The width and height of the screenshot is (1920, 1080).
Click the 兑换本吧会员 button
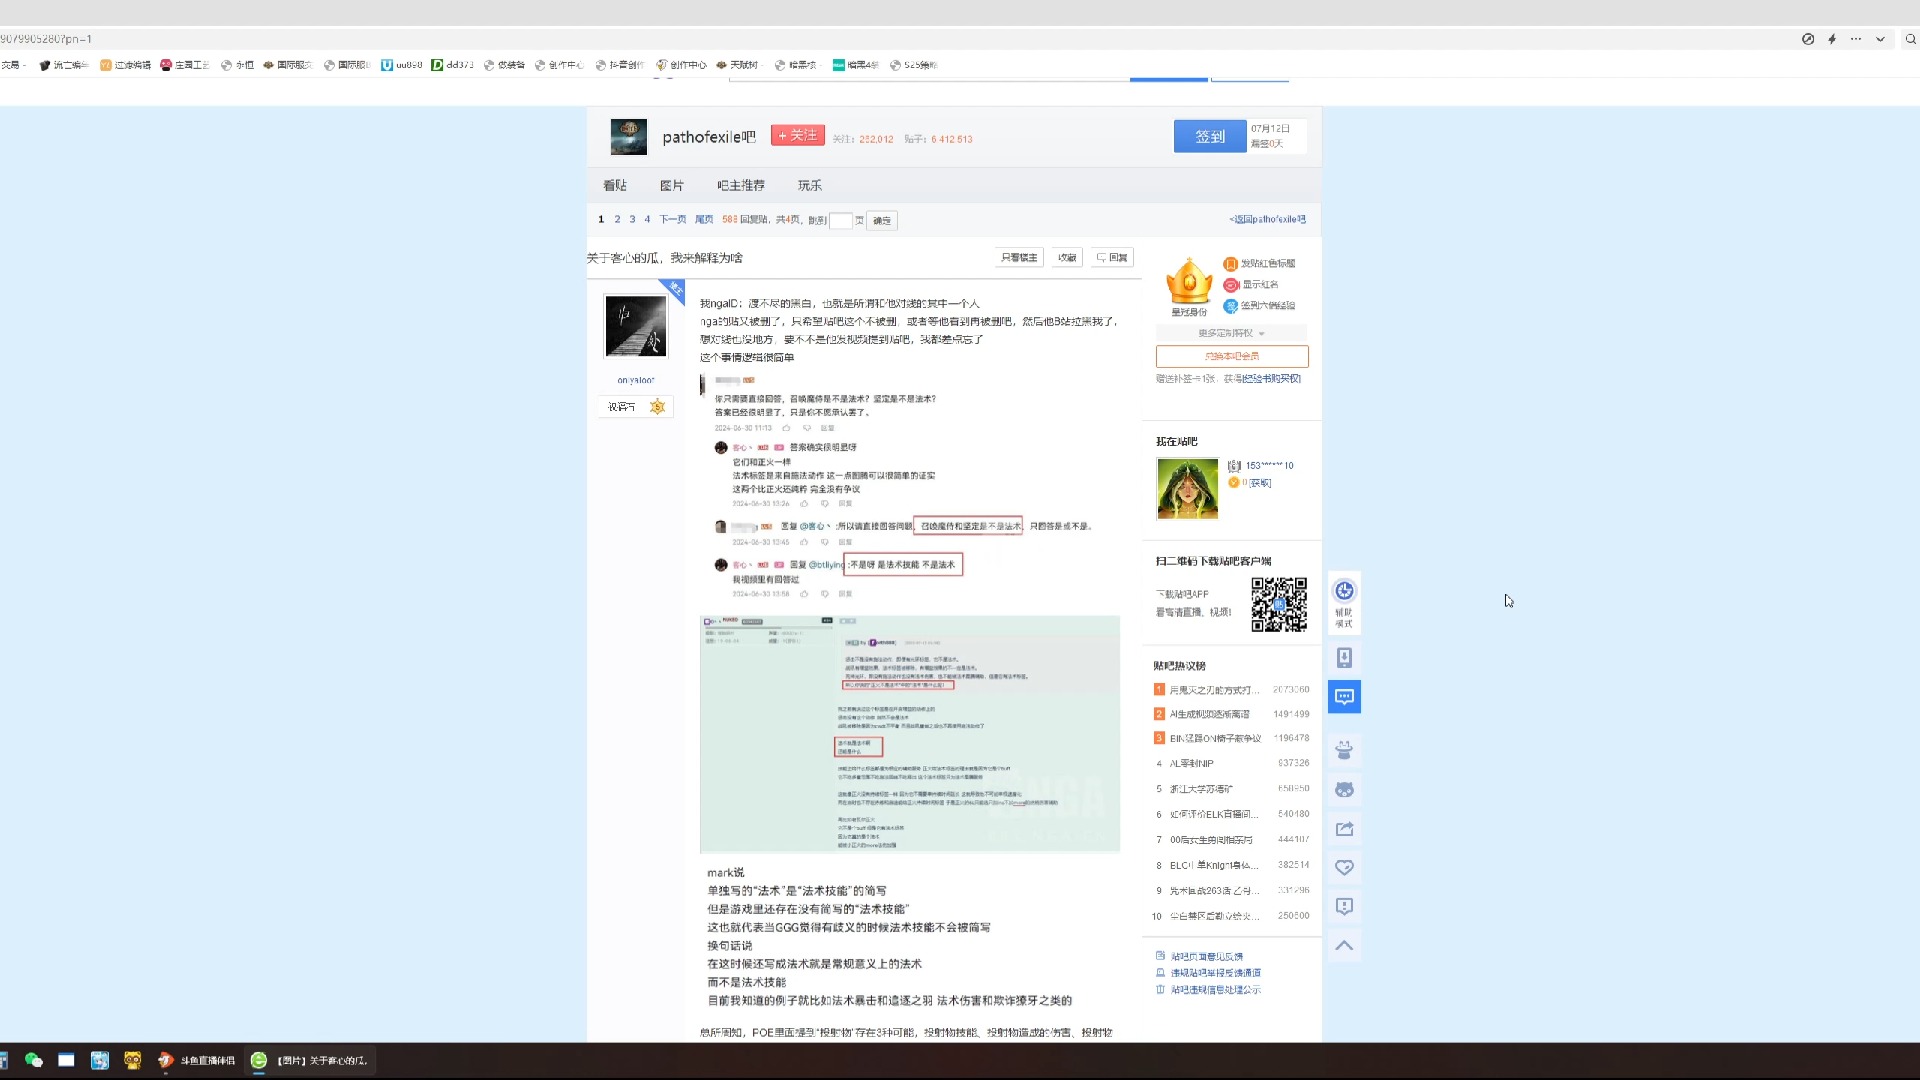coord(1232,356)
